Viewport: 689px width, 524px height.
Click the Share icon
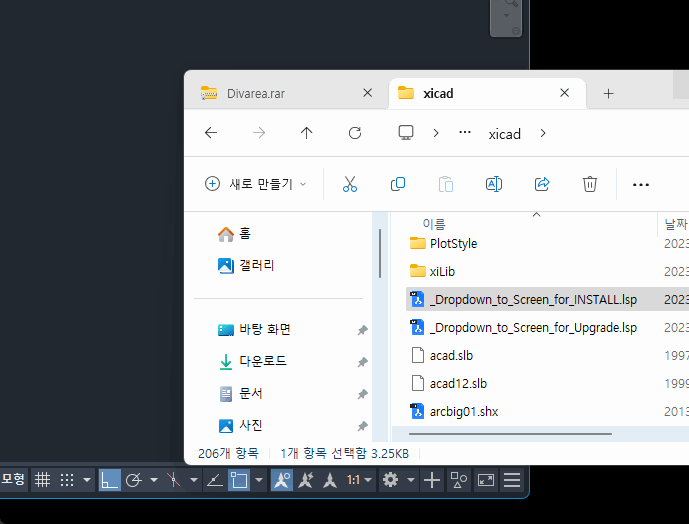(542, 184)
